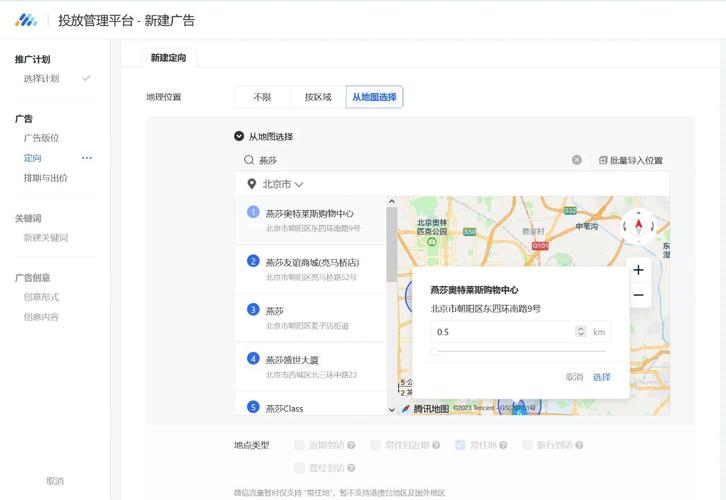Click the number 3 result marker
This screenshot has height=500, width=726.
(x=253, y=309)
